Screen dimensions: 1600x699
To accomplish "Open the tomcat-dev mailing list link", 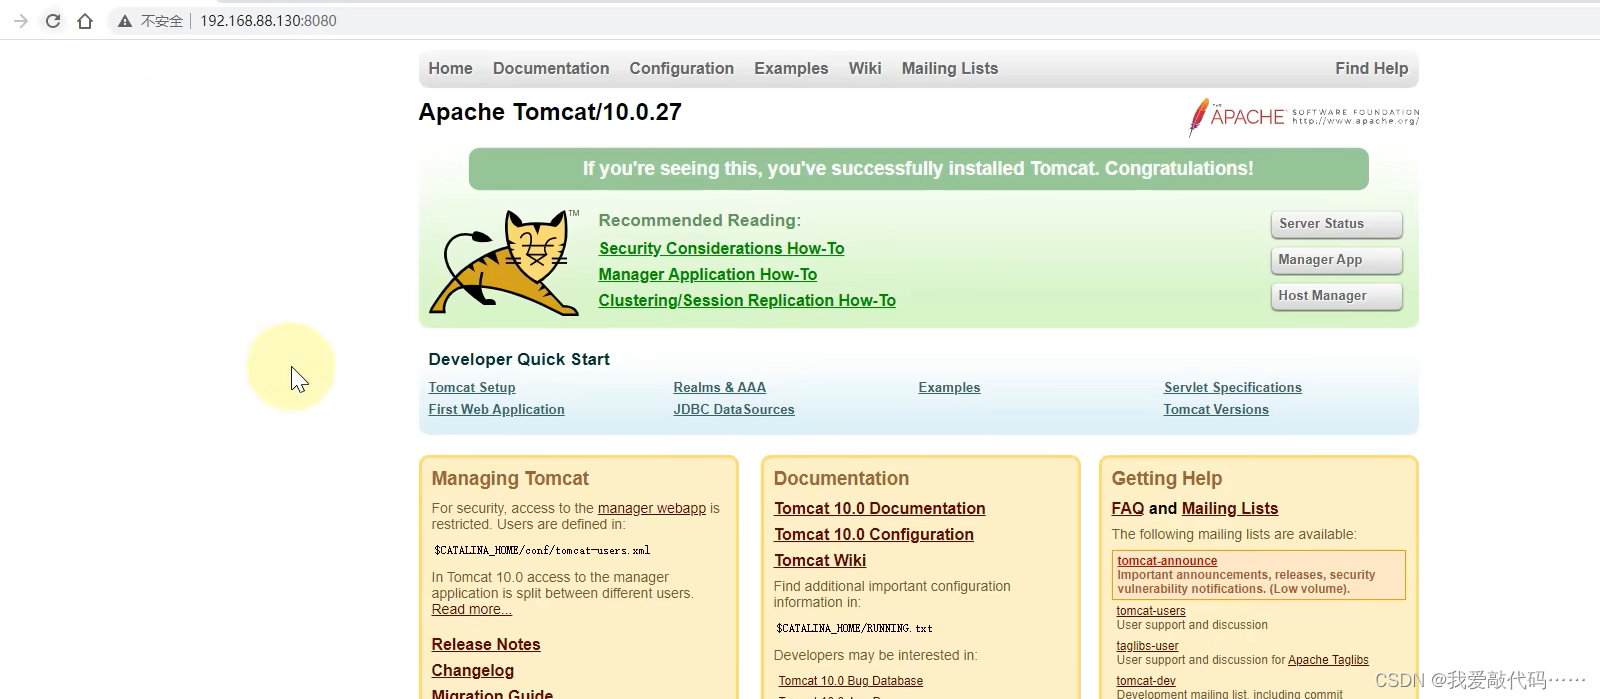I will click(x=1145, y=681).
